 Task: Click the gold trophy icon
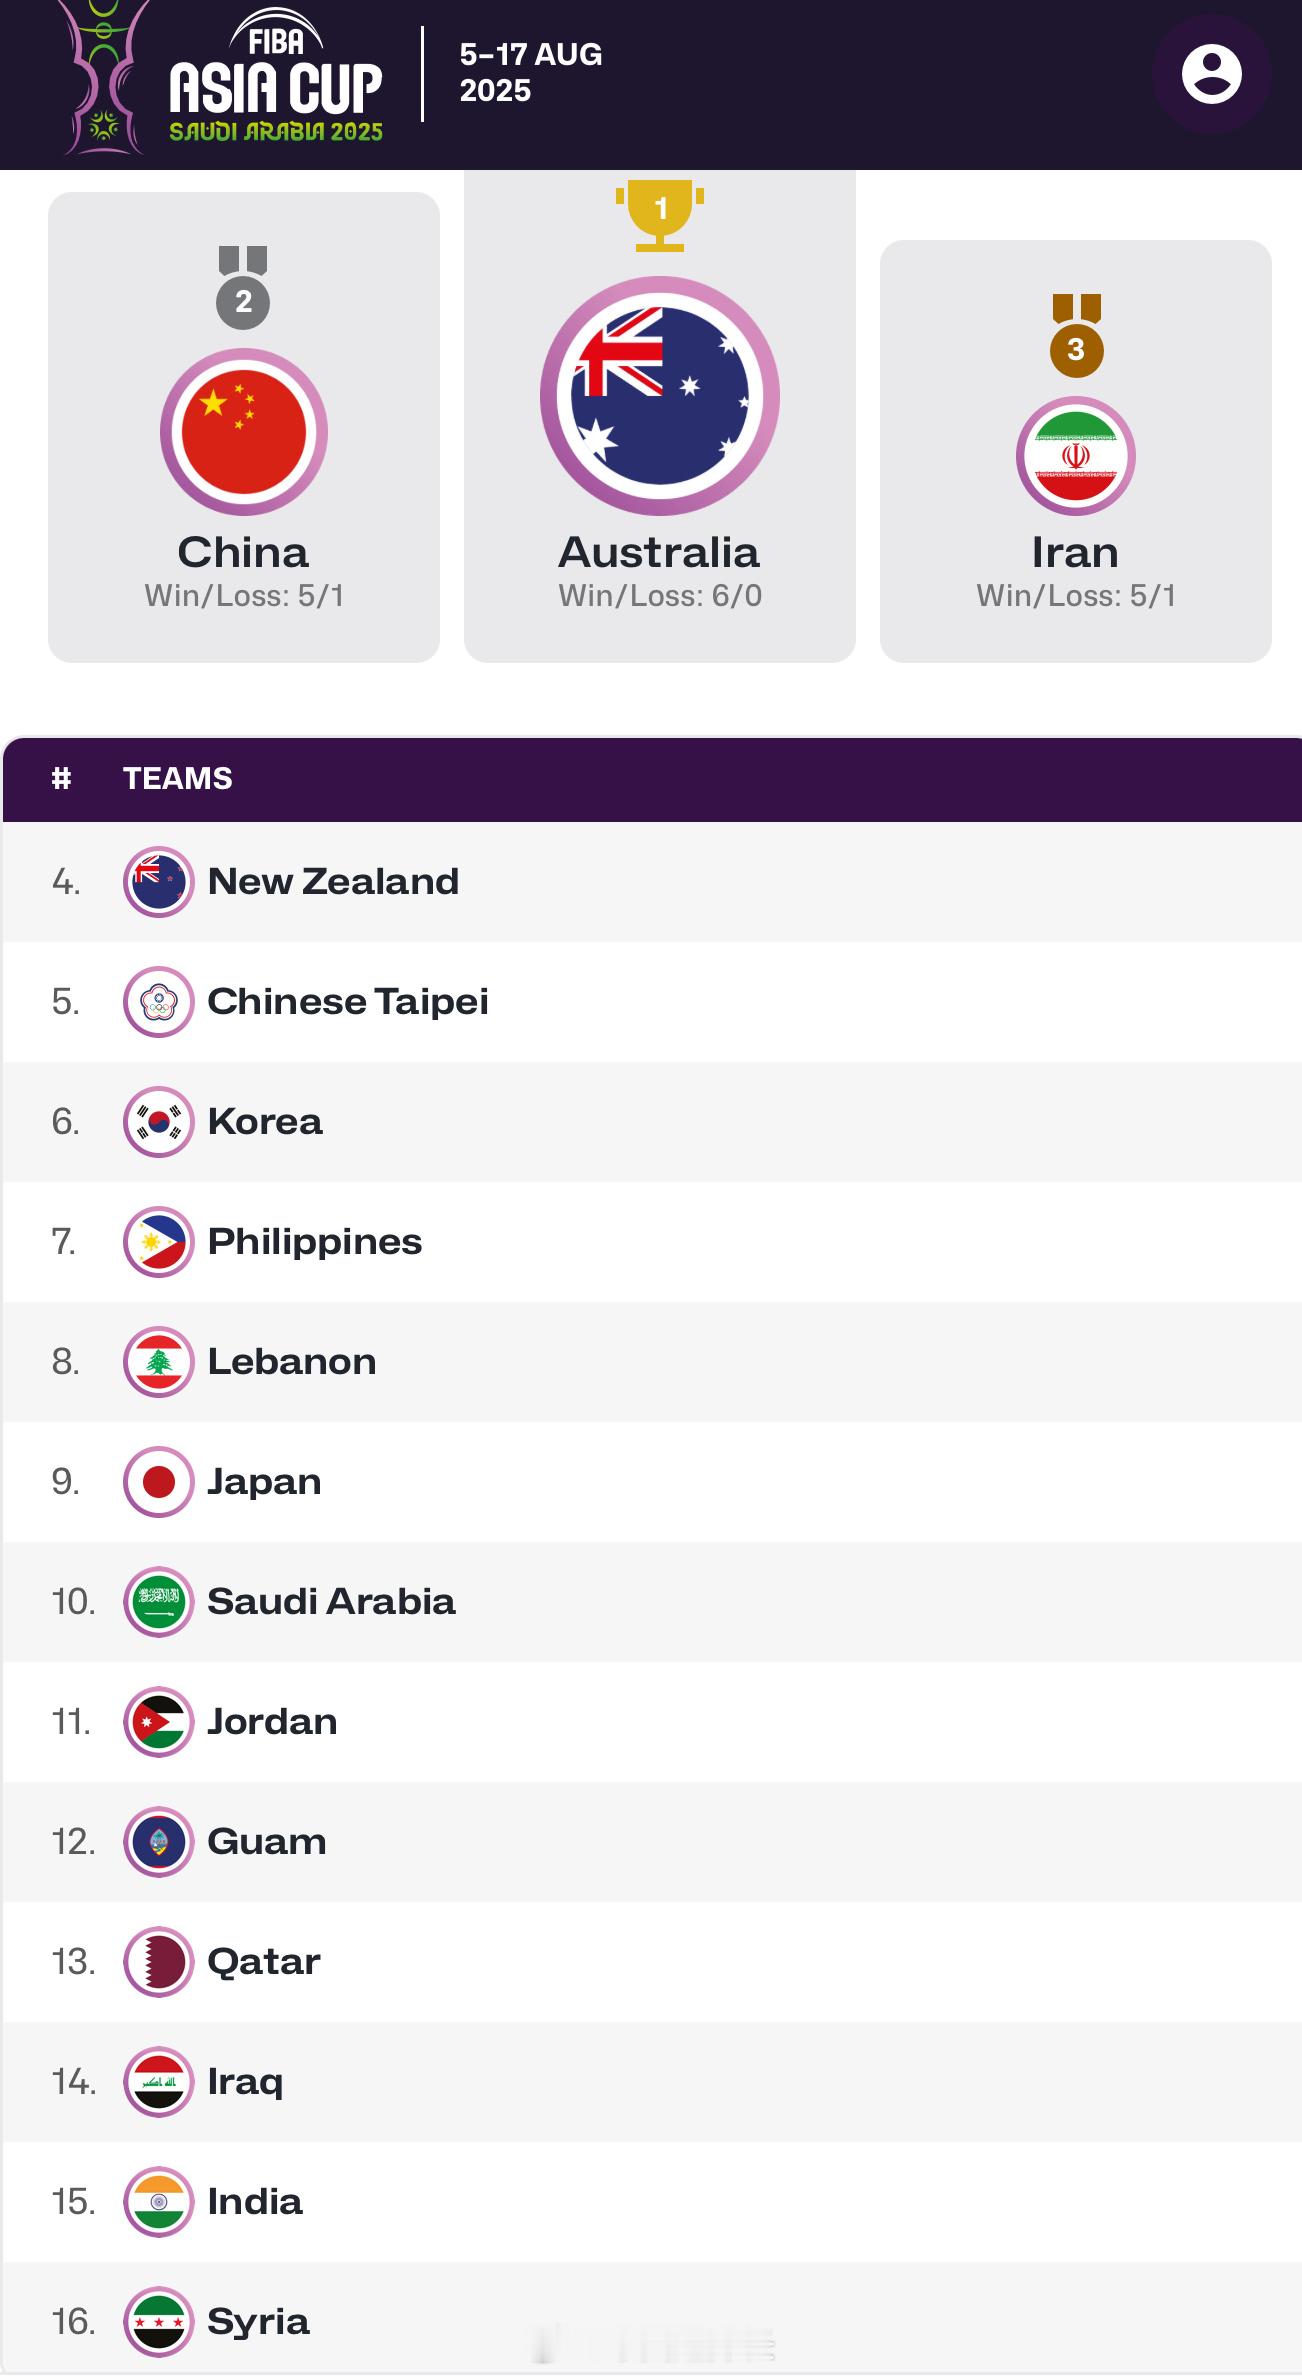[660, 214]
